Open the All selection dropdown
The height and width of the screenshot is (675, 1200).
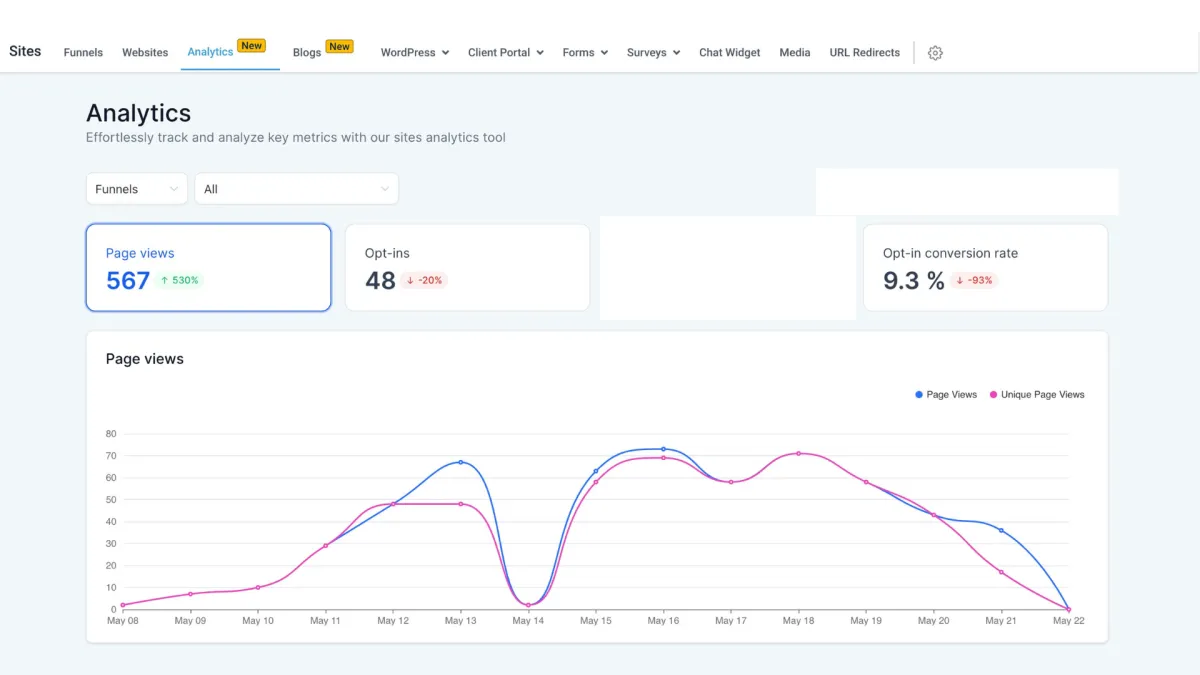[x=296, y=189]
